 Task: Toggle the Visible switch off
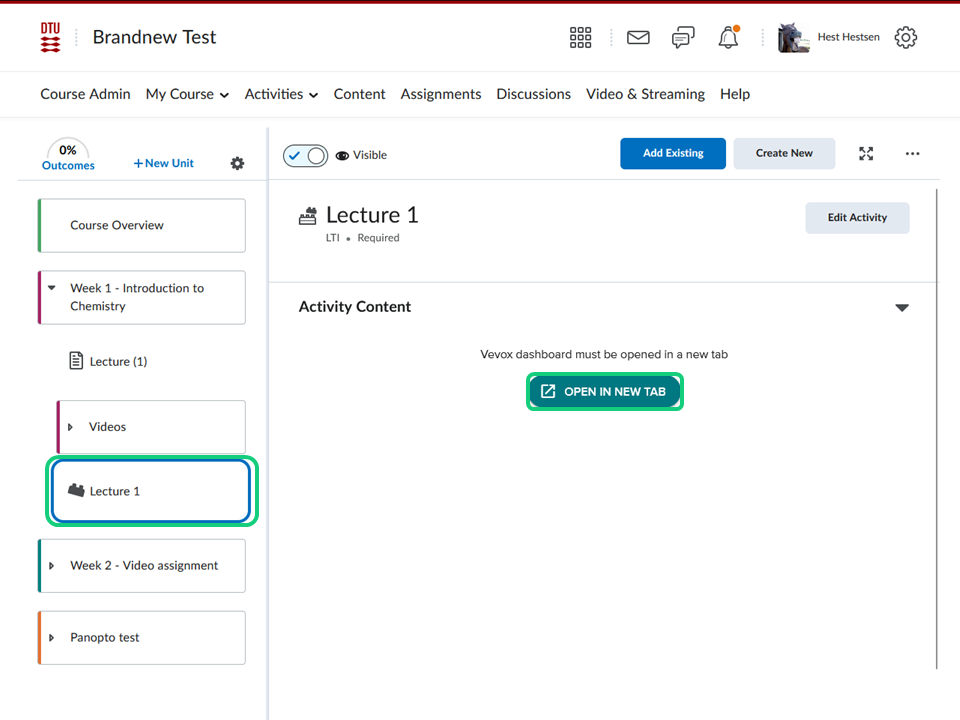305,155
